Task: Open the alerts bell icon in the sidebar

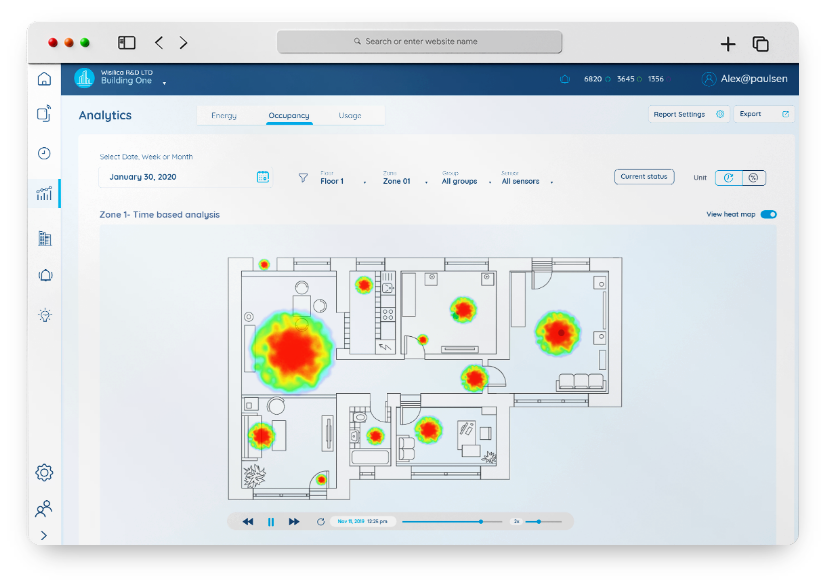Action: 44,276
